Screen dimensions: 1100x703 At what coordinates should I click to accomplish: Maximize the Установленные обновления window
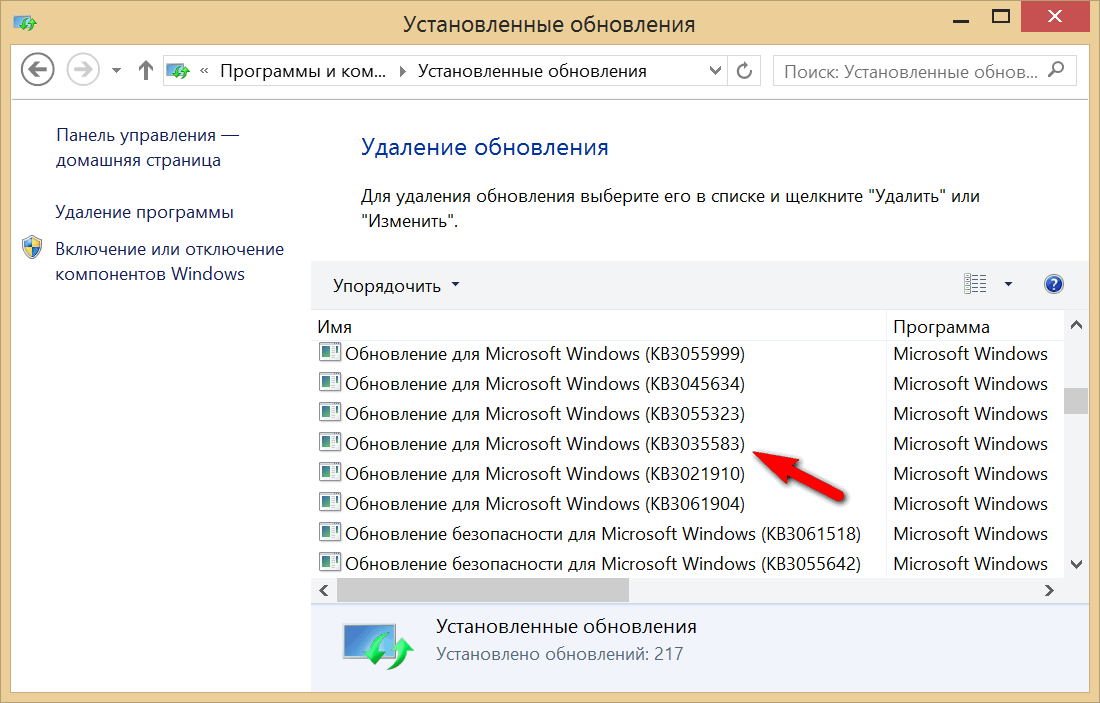coord(1001,17)
